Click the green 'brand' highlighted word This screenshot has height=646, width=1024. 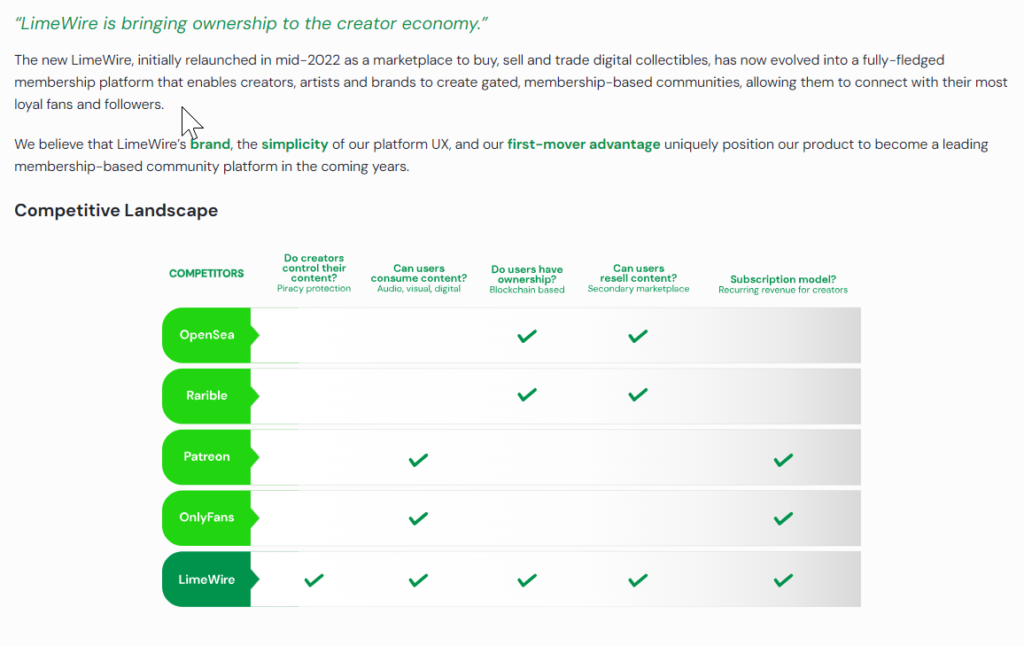click(x=210, y=144)
